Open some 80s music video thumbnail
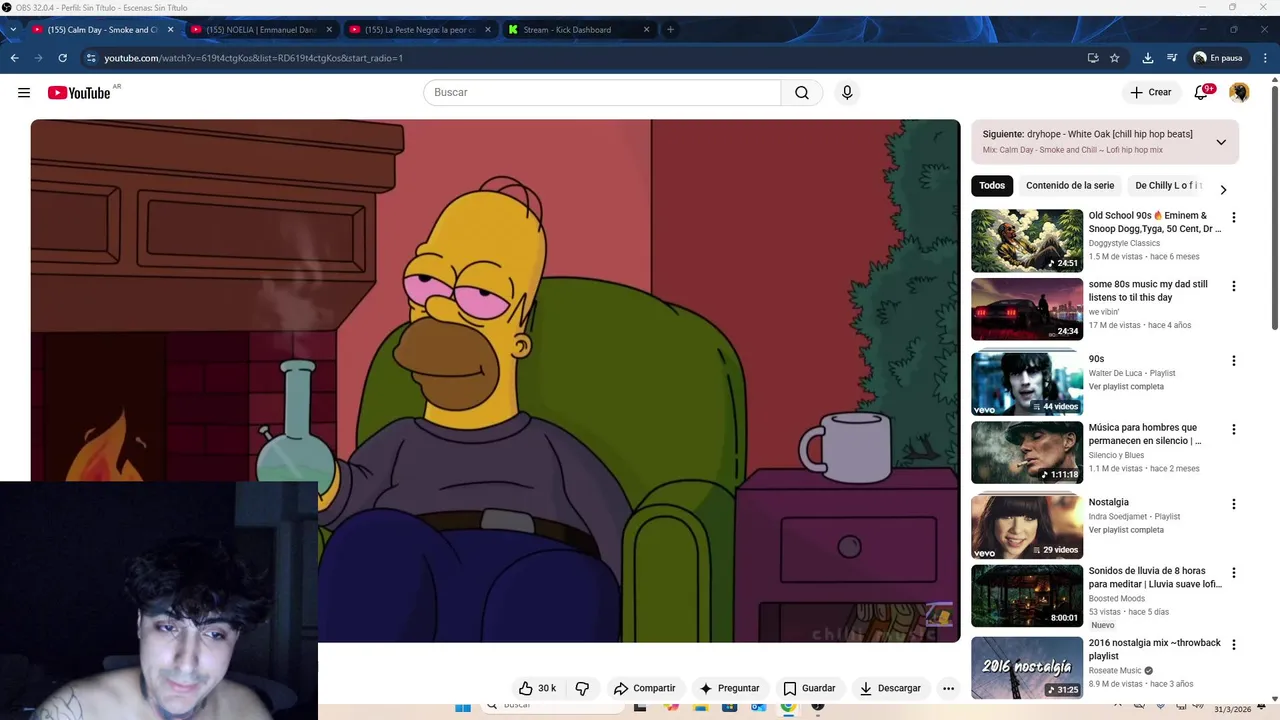The width and height of the screenshot is (1280, 720). tap(1027, 309)
